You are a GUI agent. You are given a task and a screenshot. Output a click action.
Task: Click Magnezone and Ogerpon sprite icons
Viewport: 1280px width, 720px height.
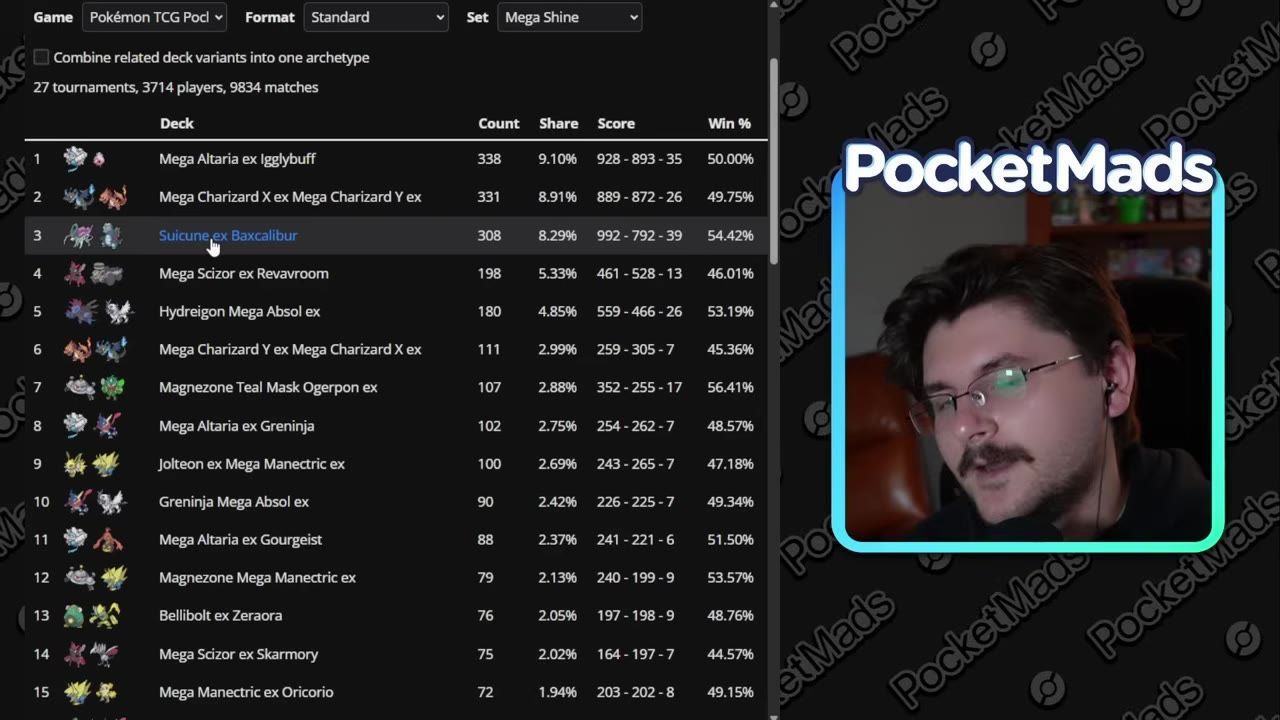click(x=93, y=387)
